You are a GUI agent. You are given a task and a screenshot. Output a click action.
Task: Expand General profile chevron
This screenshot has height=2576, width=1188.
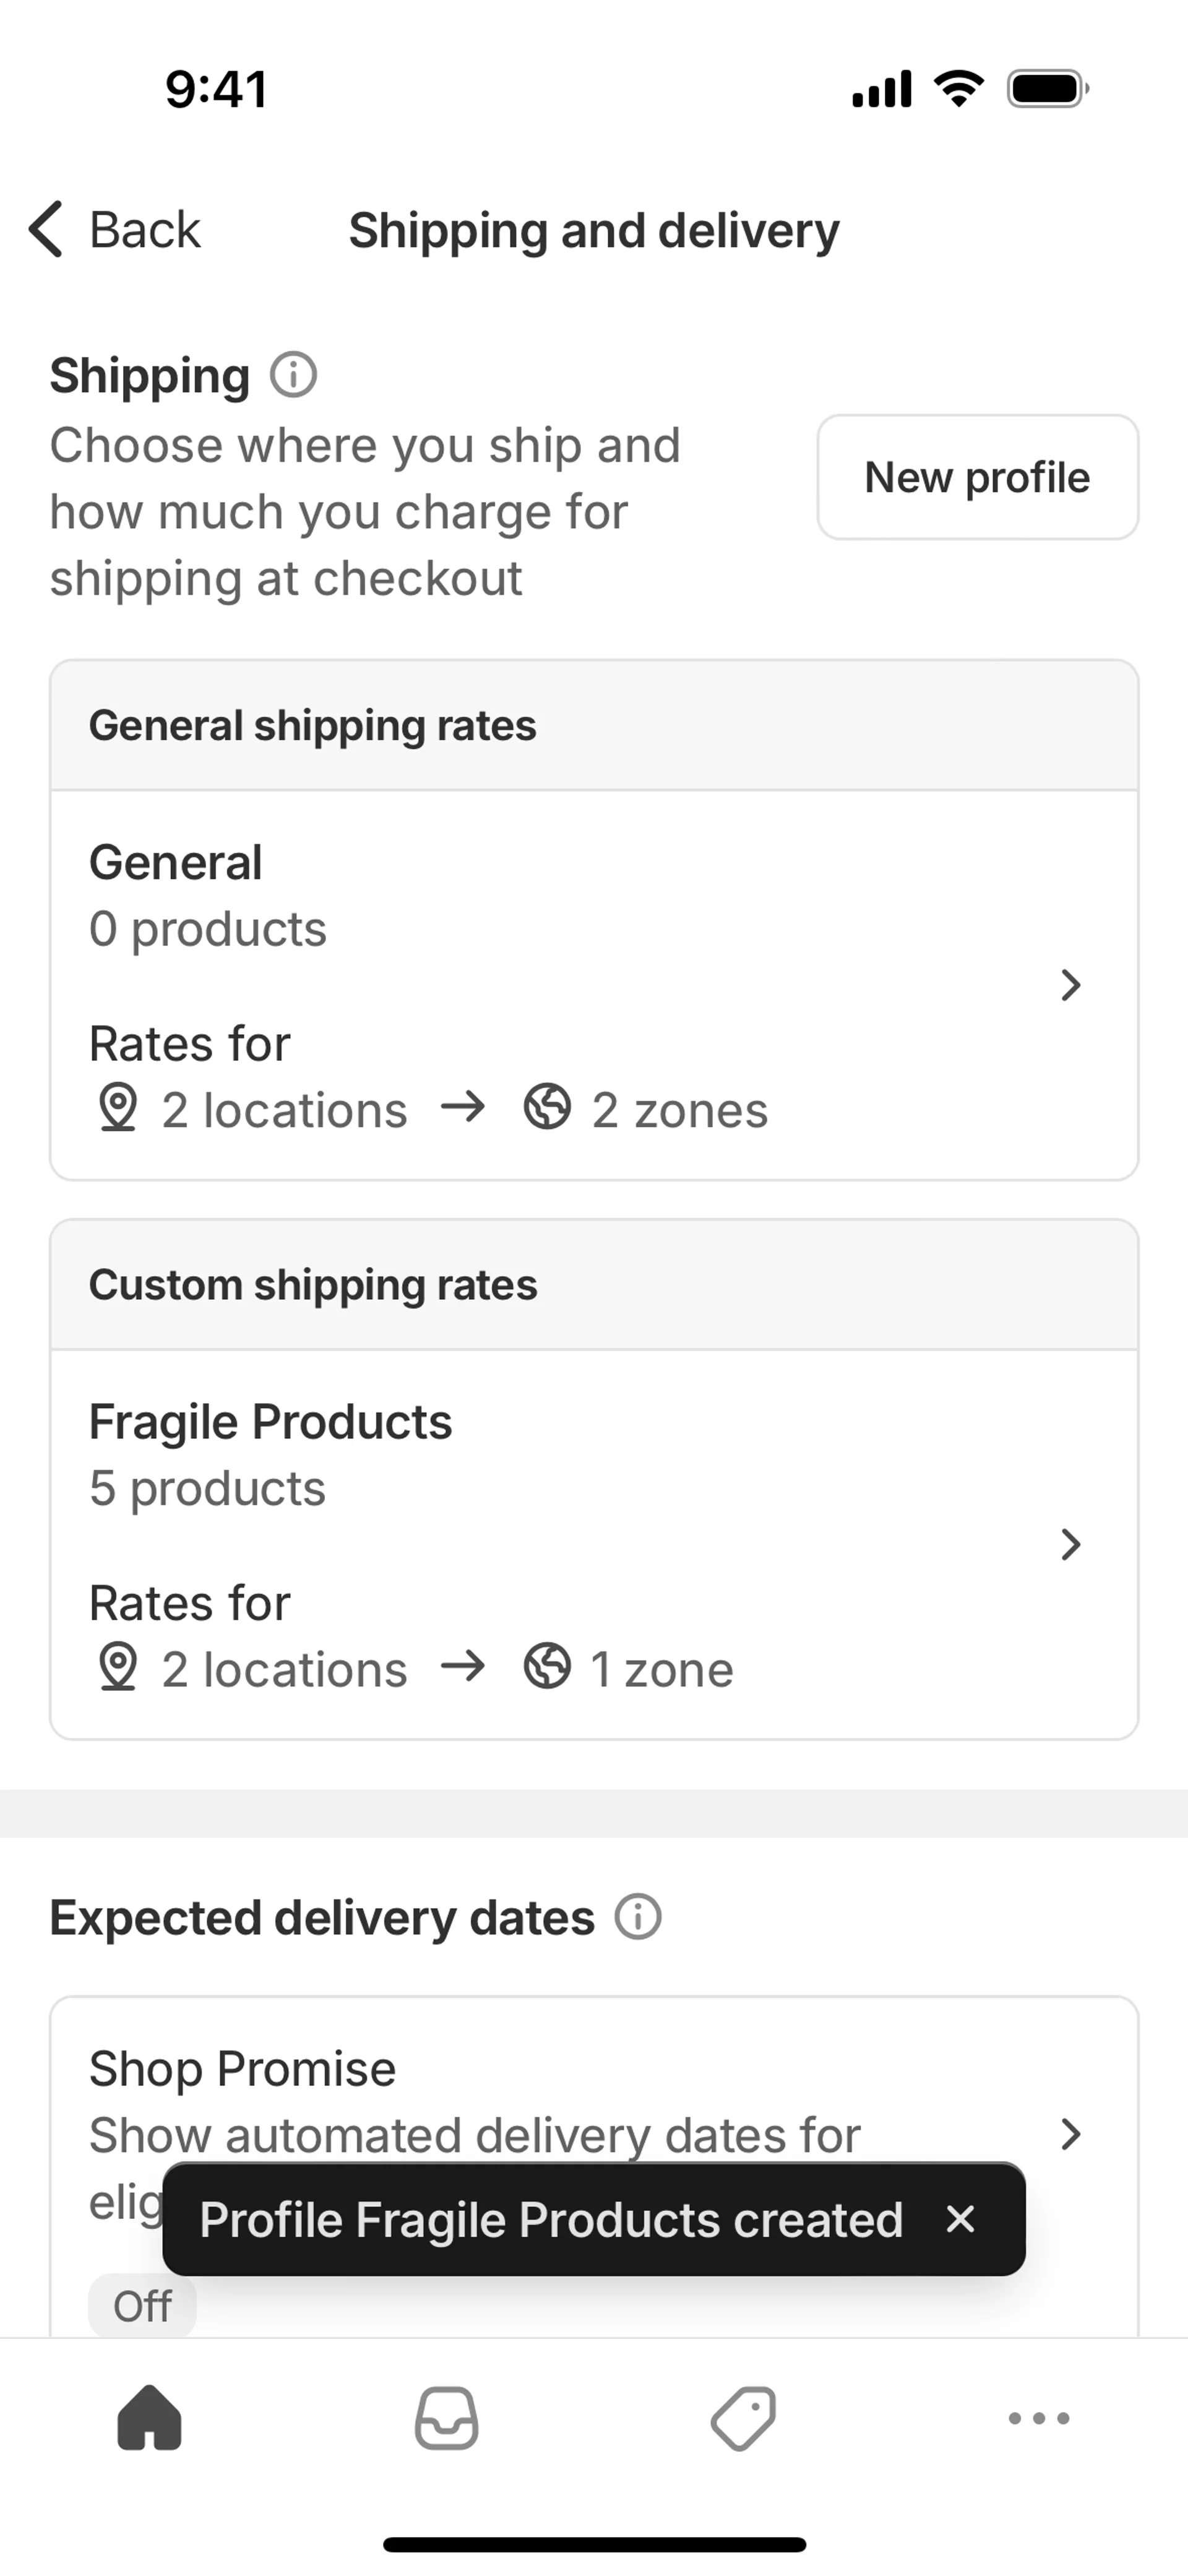point(1070,985)
